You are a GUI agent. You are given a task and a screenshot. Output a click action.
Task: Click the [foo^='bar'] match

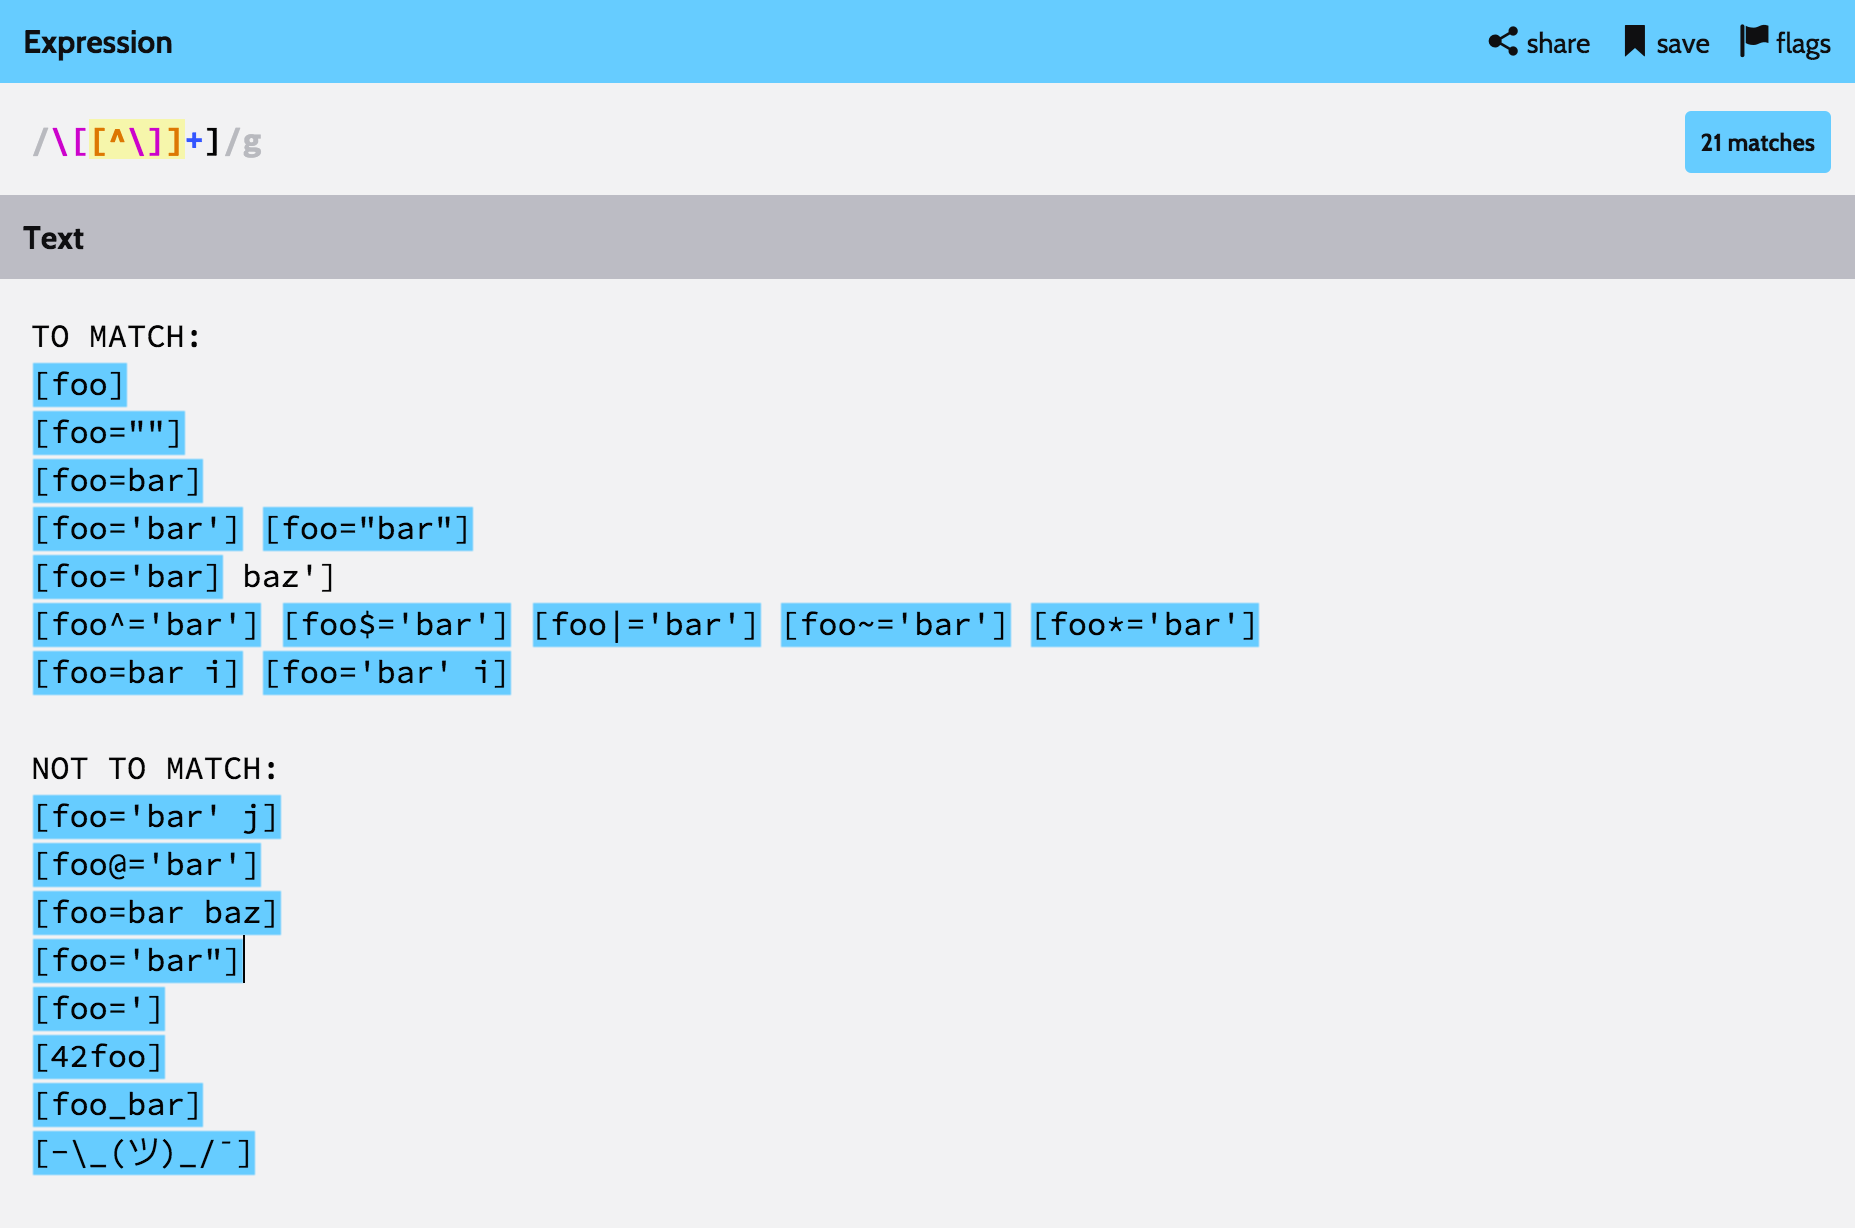[x=146, y=625]
